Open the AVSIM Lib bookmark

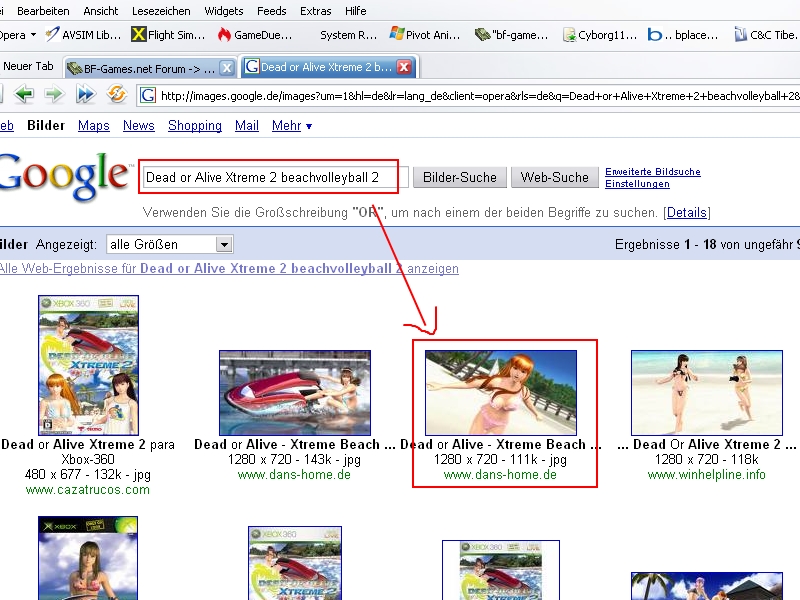[x=84, y=35]
